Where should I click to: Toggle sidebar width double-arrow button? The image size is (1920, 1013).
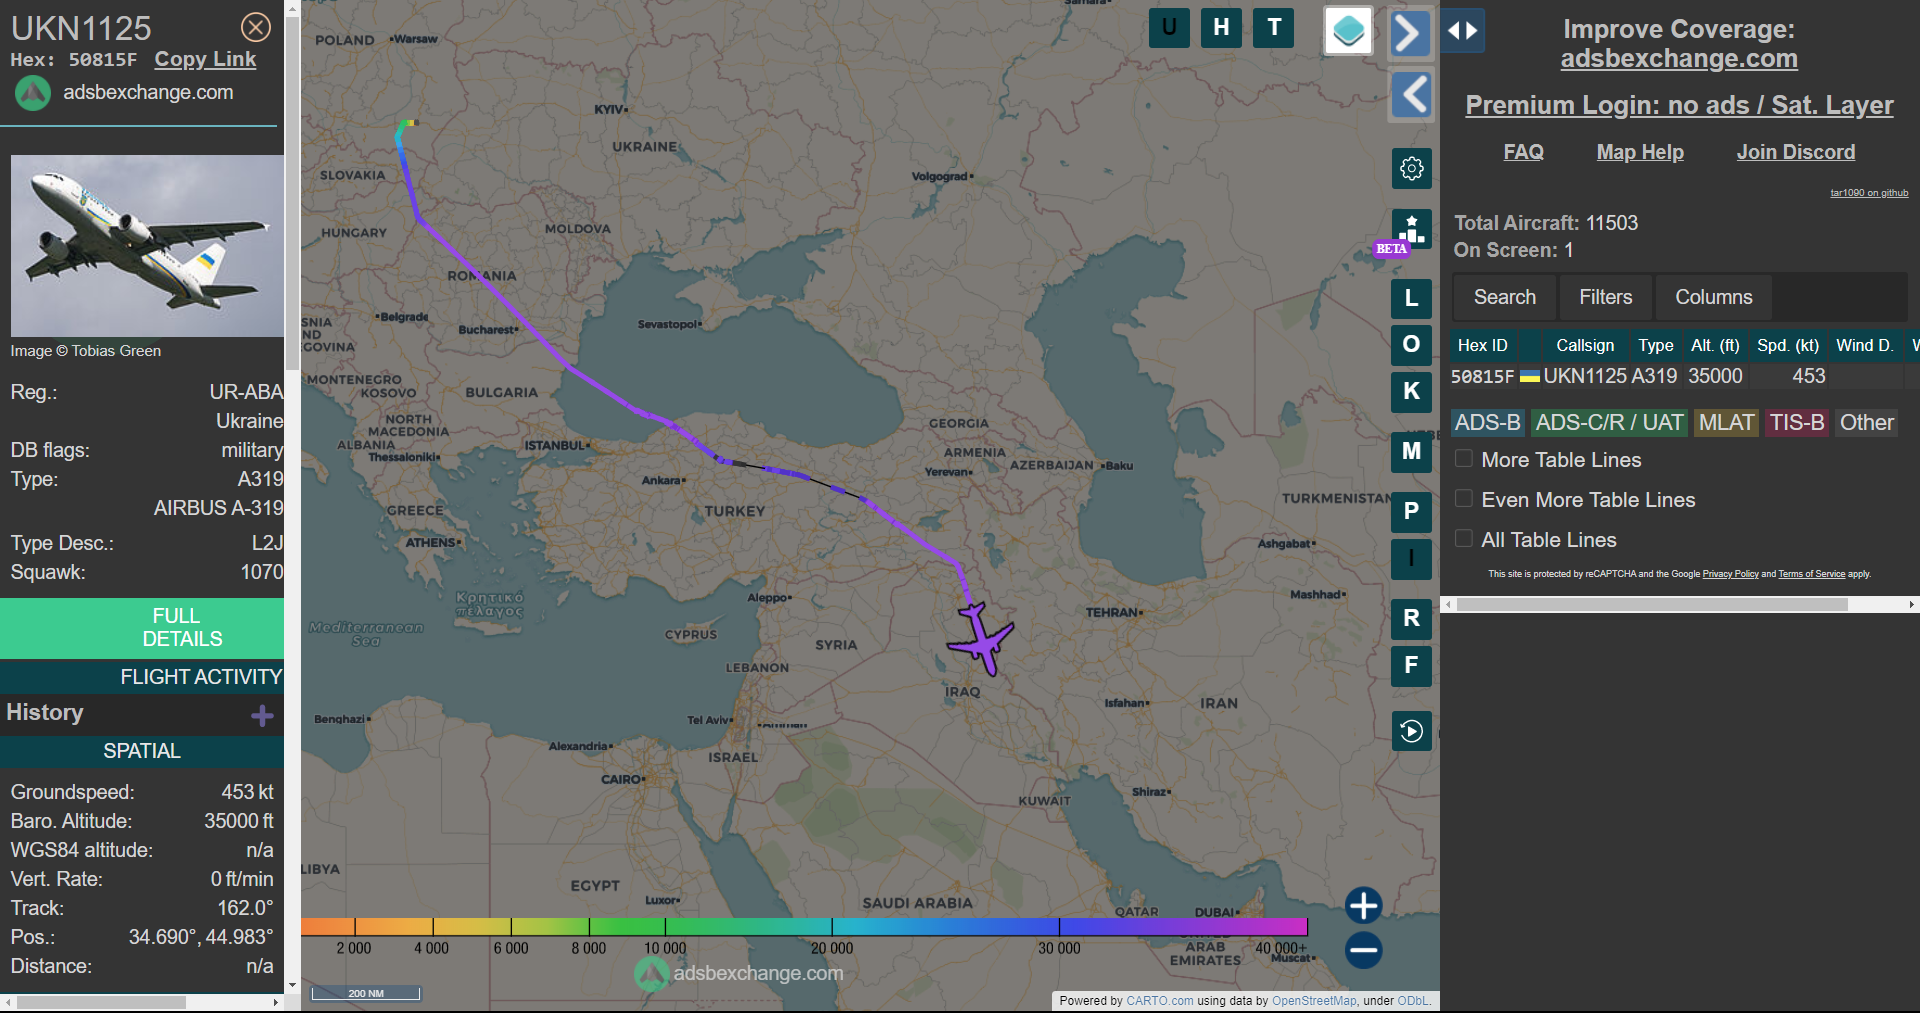1463,31
